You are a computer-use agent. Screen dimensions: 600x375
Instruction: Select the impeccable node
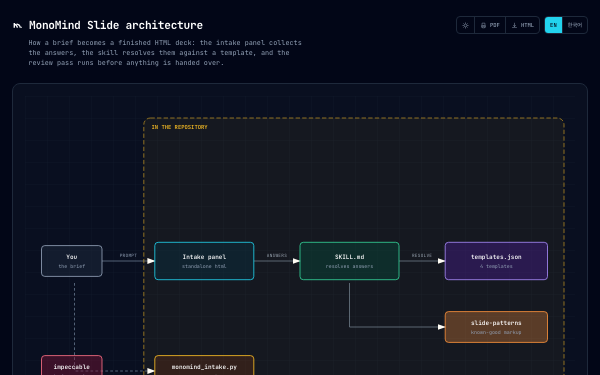point(72,366)
